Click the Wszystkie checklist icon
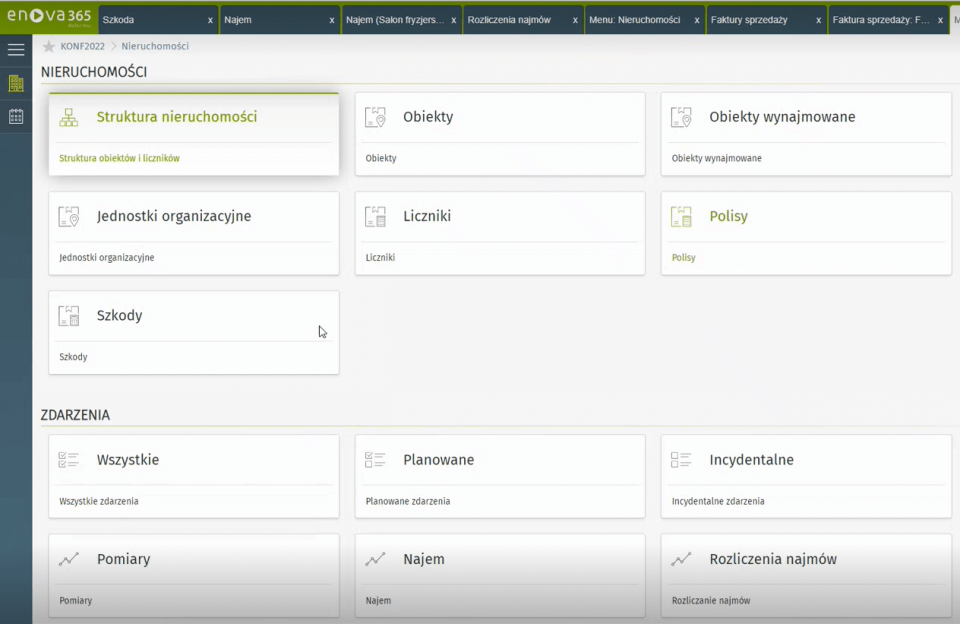This screenshot has height=624, width=960. pyautogui.click(x=68, y=460)
